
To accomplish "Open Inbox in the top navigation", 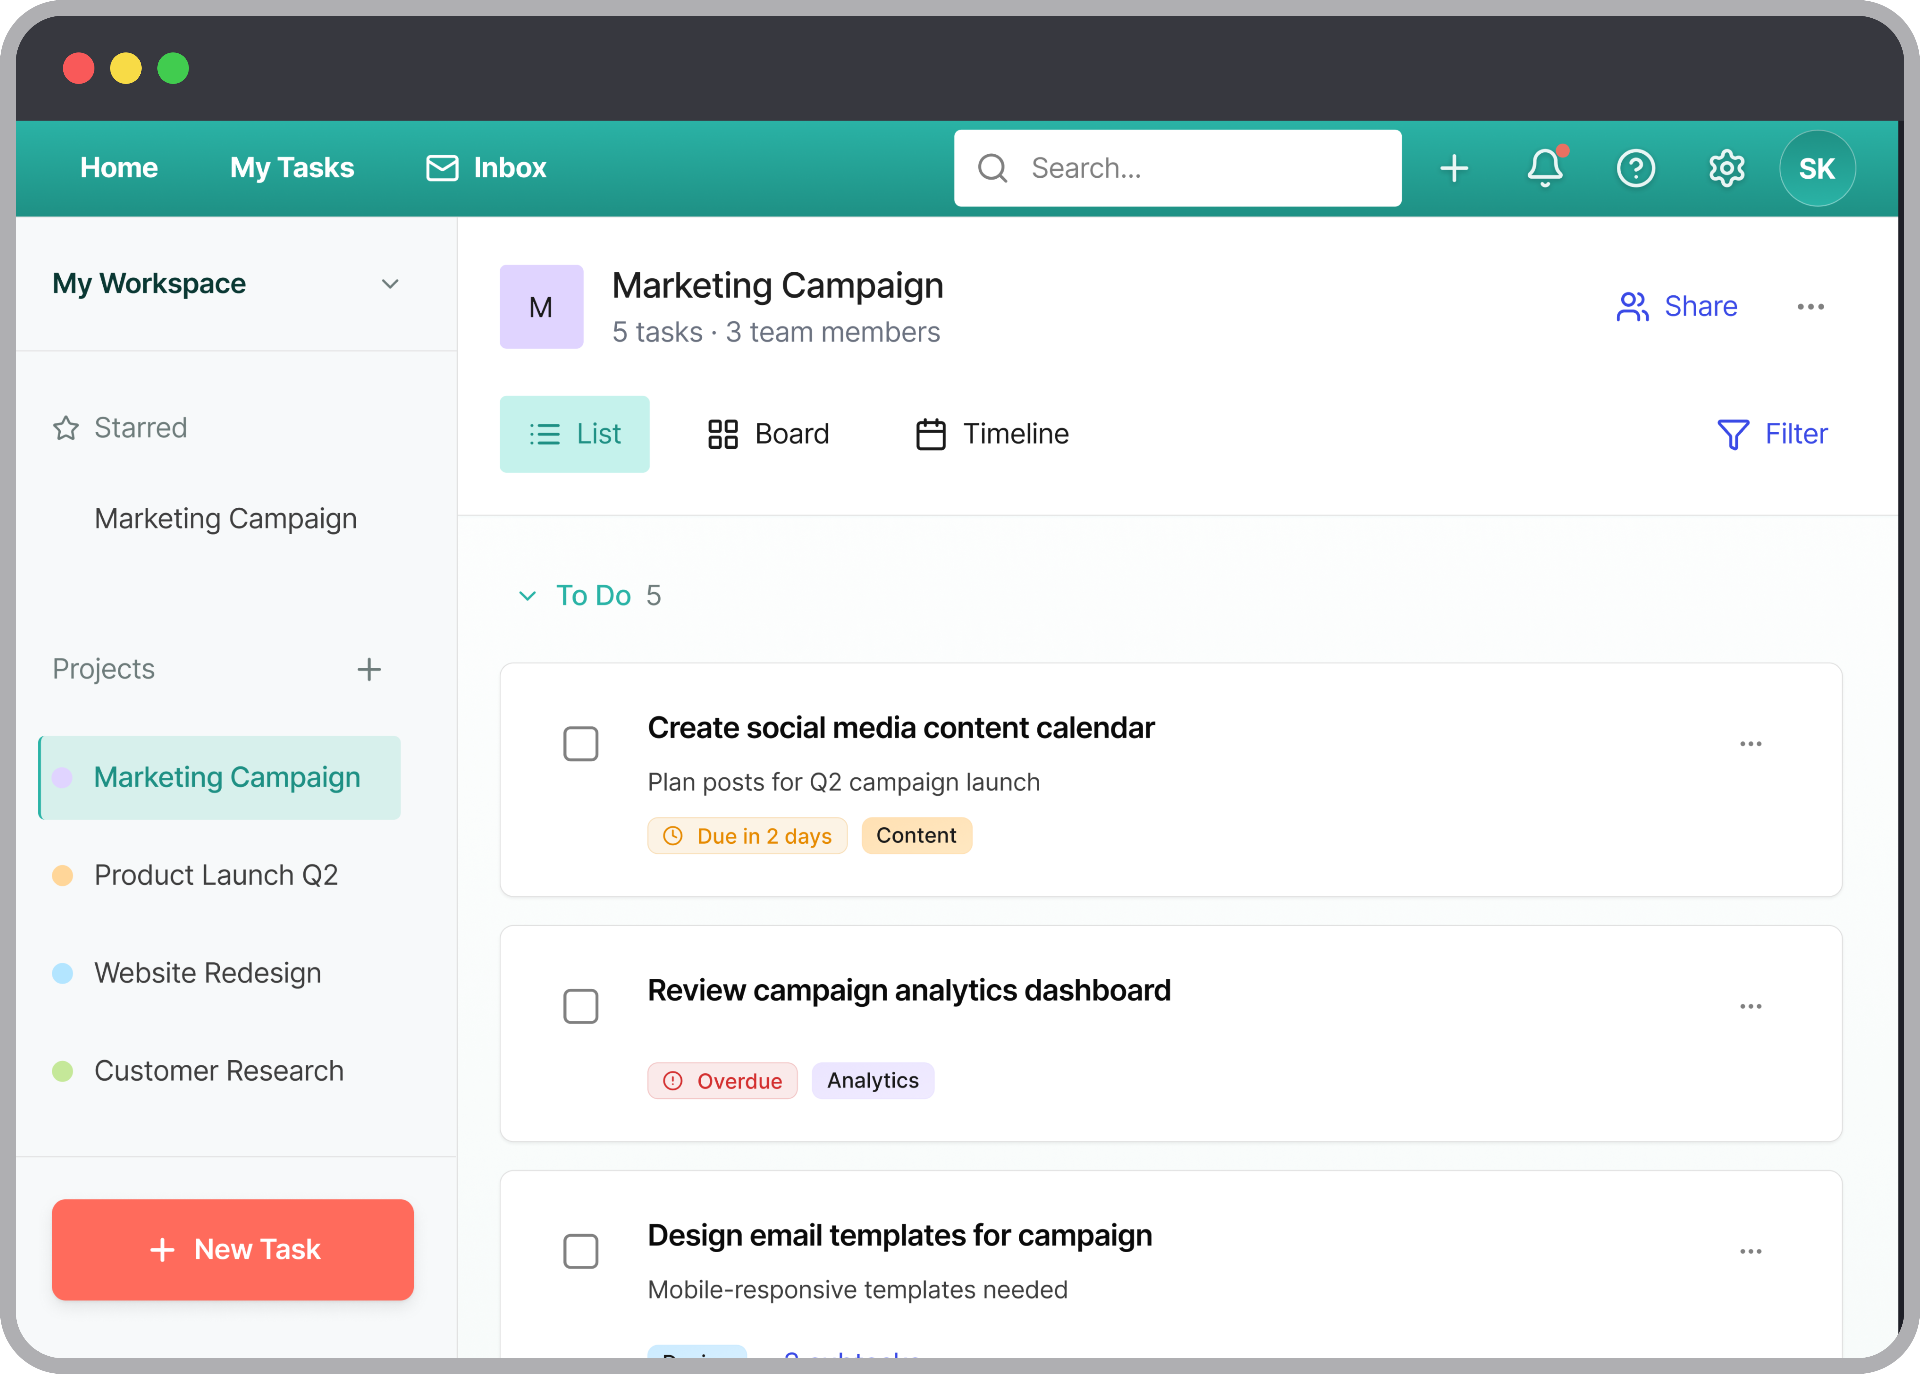I will pyautogui.click(x=486, y=168).
